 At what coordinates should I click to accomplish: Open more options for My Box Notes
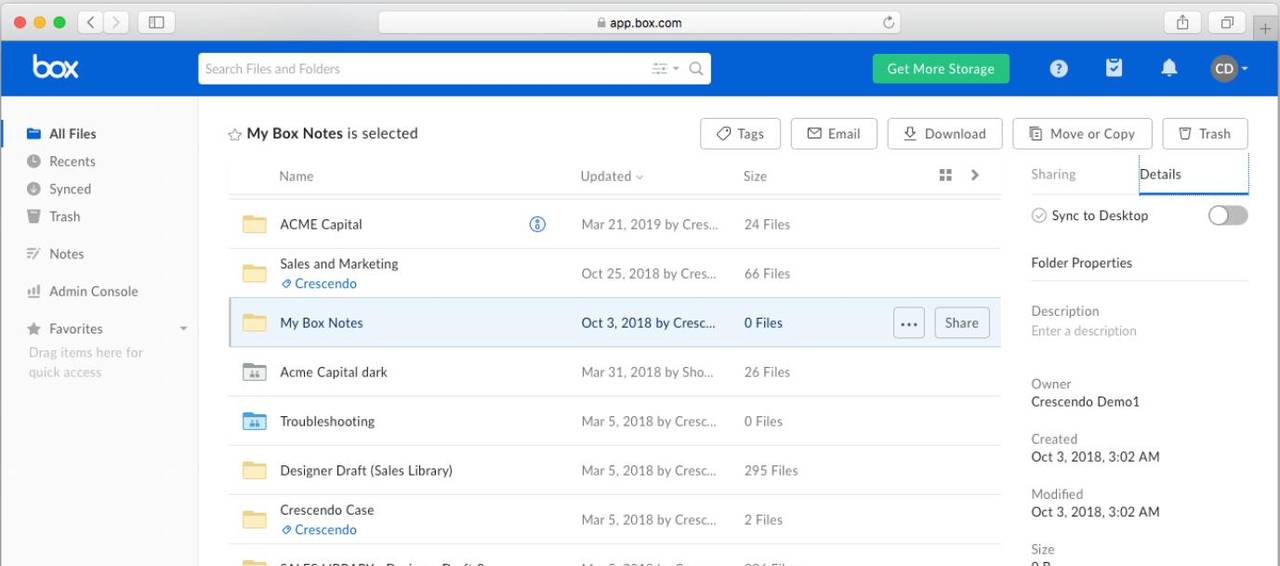pyautogui.click(x=908, y=323)
